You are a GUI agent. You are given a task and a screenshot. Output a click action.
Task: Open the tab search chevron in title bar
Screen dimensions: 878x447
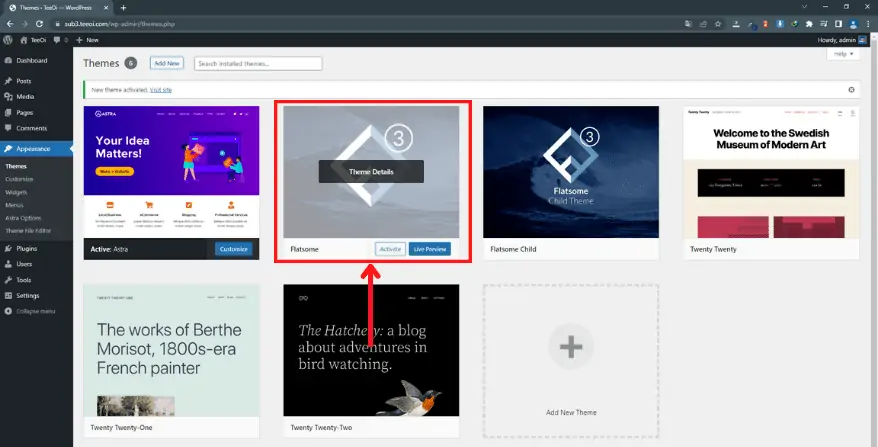(x=804, y=7)
